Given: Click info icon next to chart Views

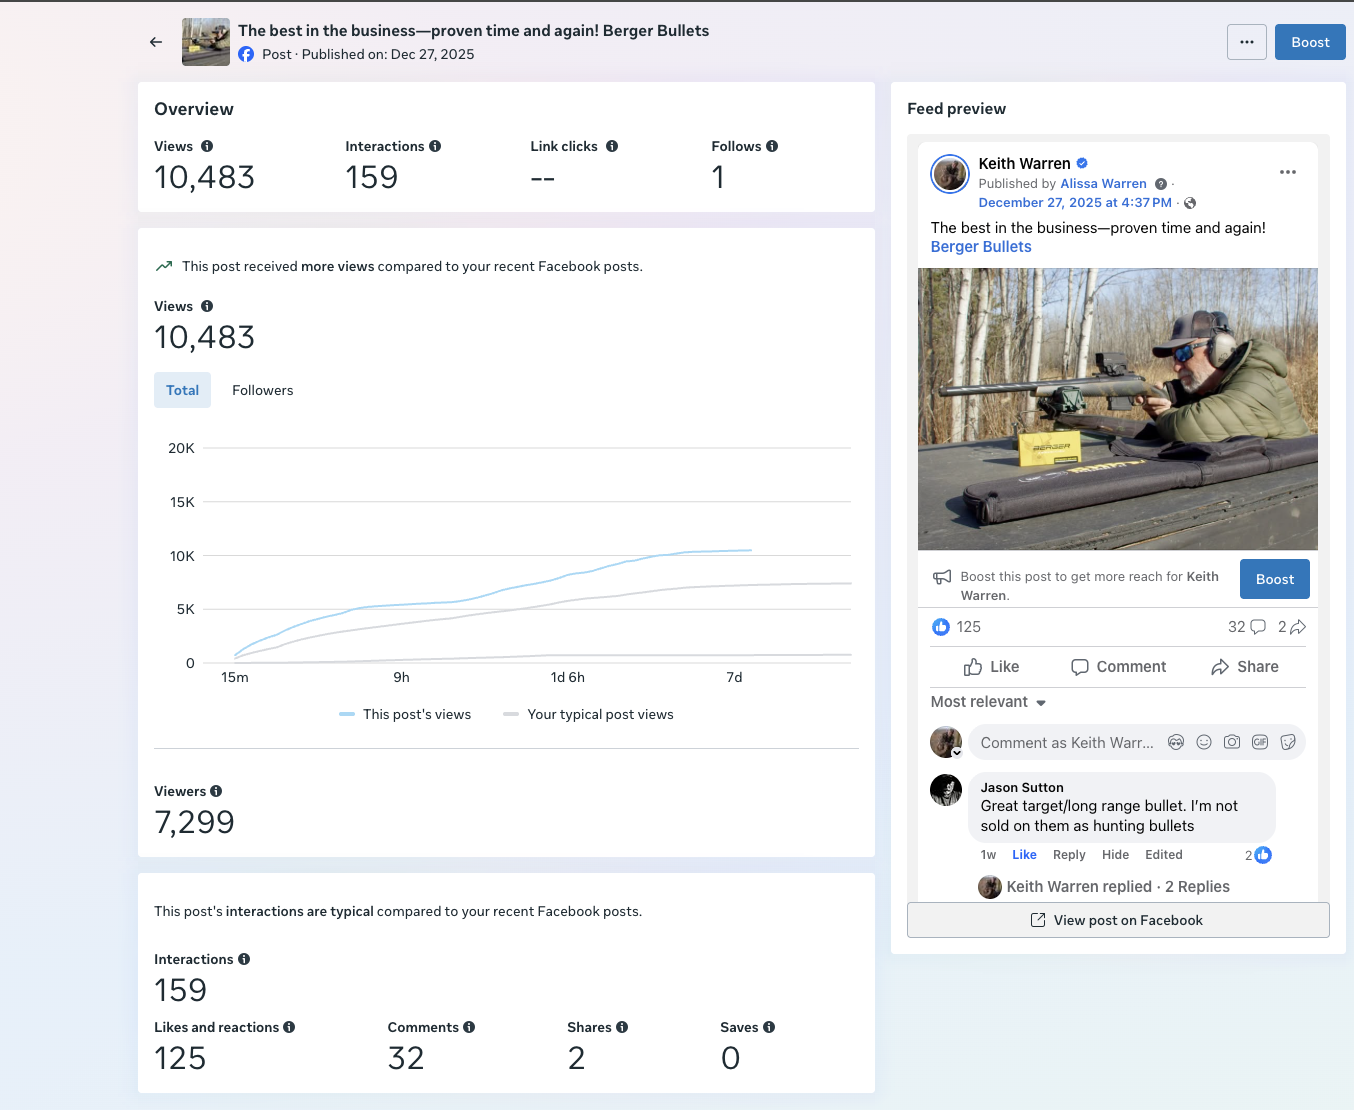Looking at the screenshot, I should 207,306.
